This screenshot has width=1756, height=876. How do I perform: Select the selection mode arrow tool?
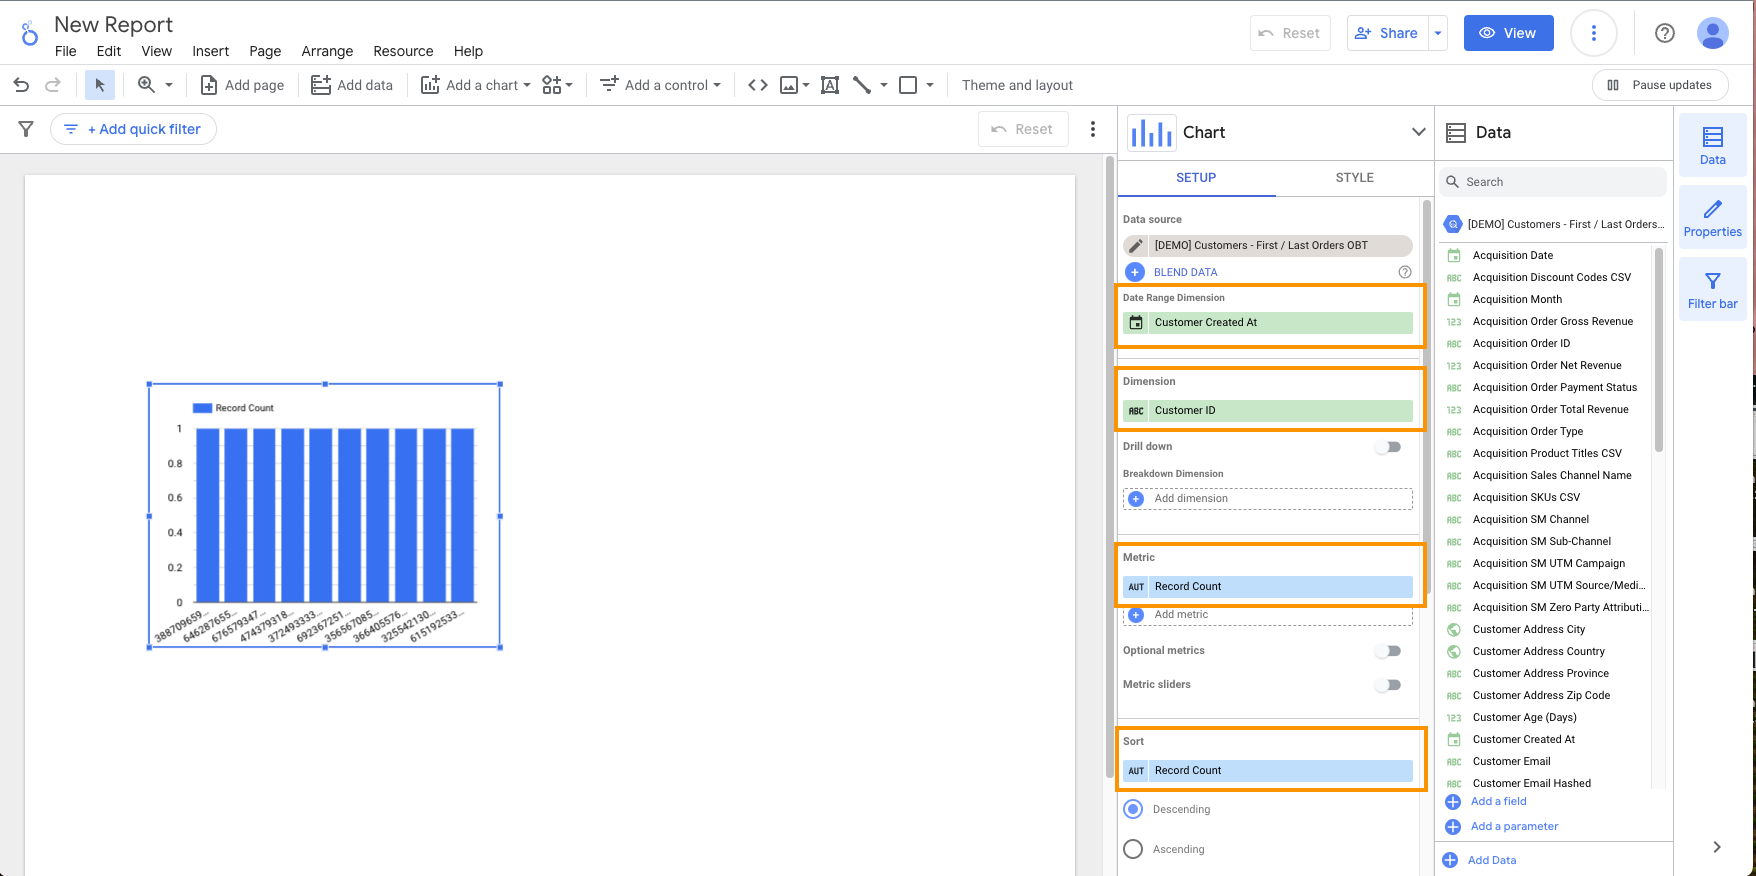click(100, 85)
